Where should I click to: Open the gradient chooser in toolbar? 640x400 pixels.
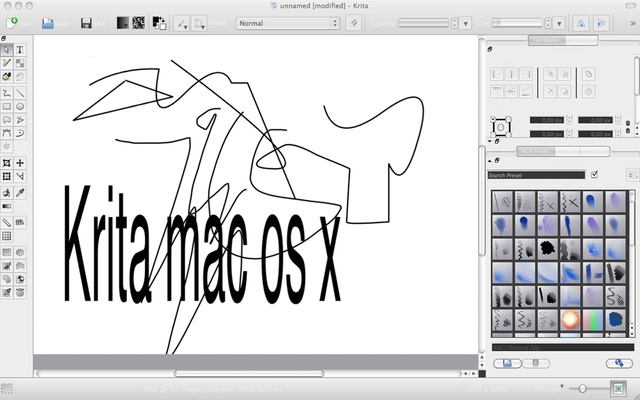123,23
